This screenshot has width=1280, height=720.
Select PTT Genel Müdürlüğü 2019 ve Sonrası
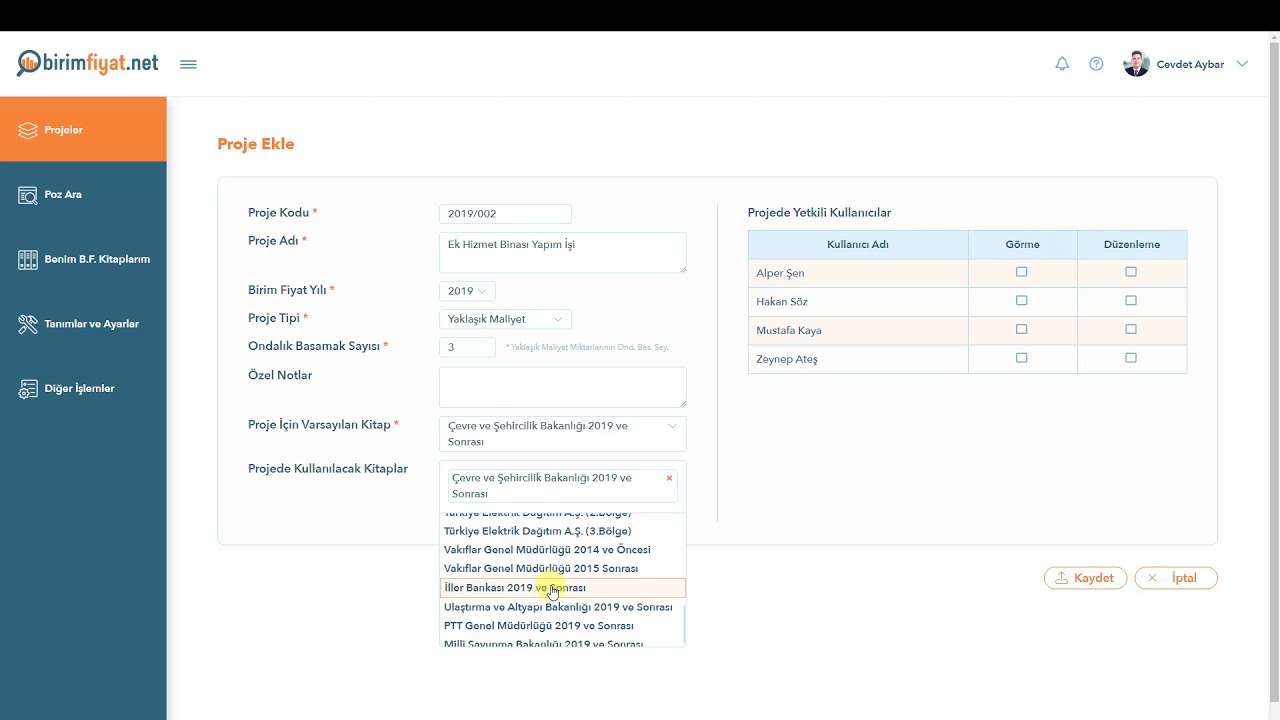click(563, 626)
